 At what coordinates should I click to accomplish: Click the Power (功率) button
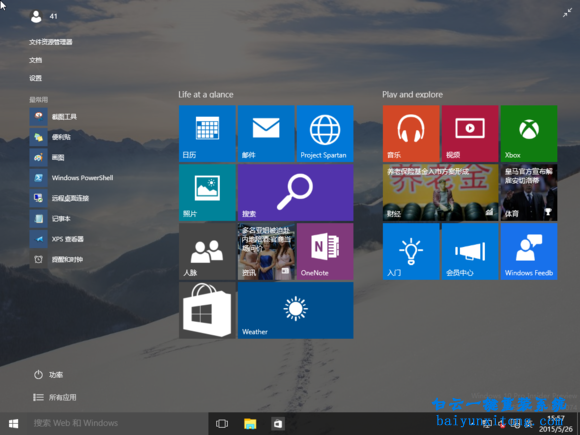point(48,375)
